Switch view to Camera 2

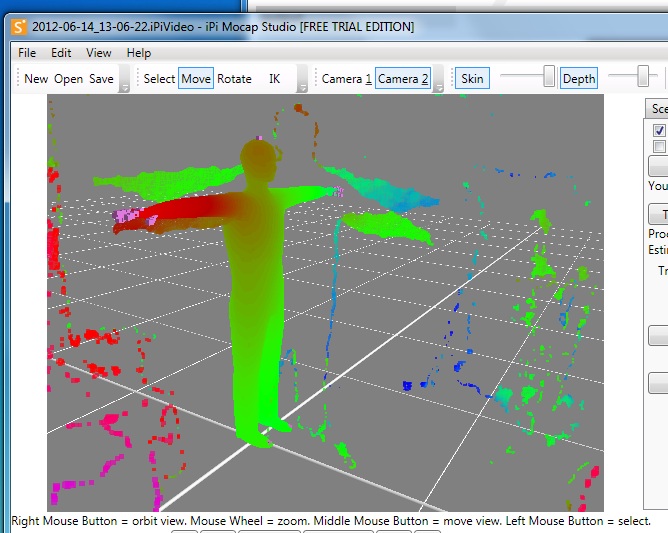pyautogui.click(x=403, y=78)
